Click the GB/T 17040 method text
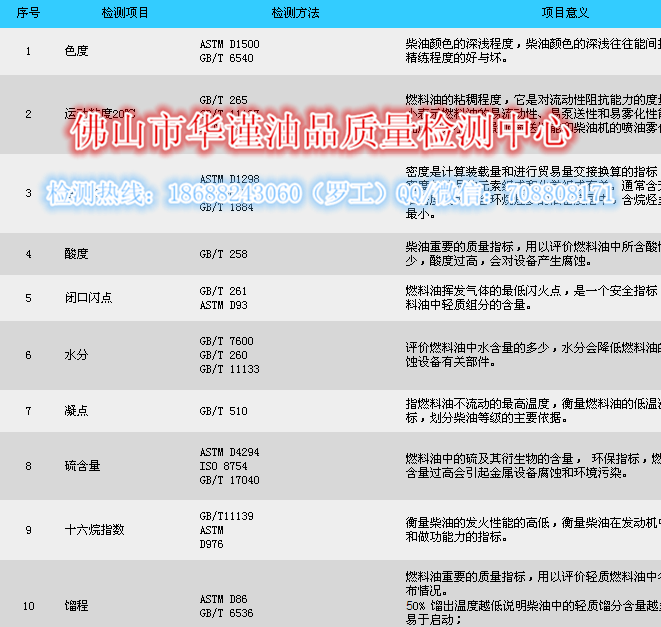 point(229,480)
